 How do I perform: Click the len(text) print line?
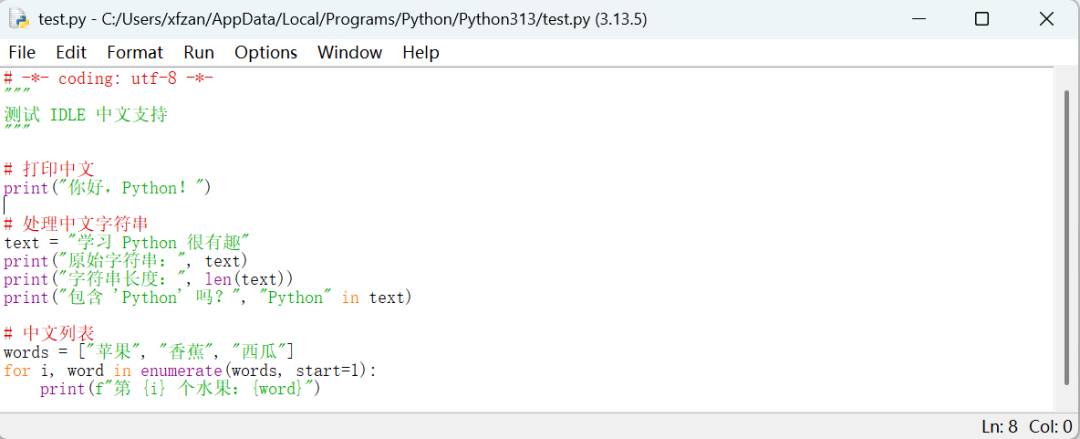[x=148, y=279]
